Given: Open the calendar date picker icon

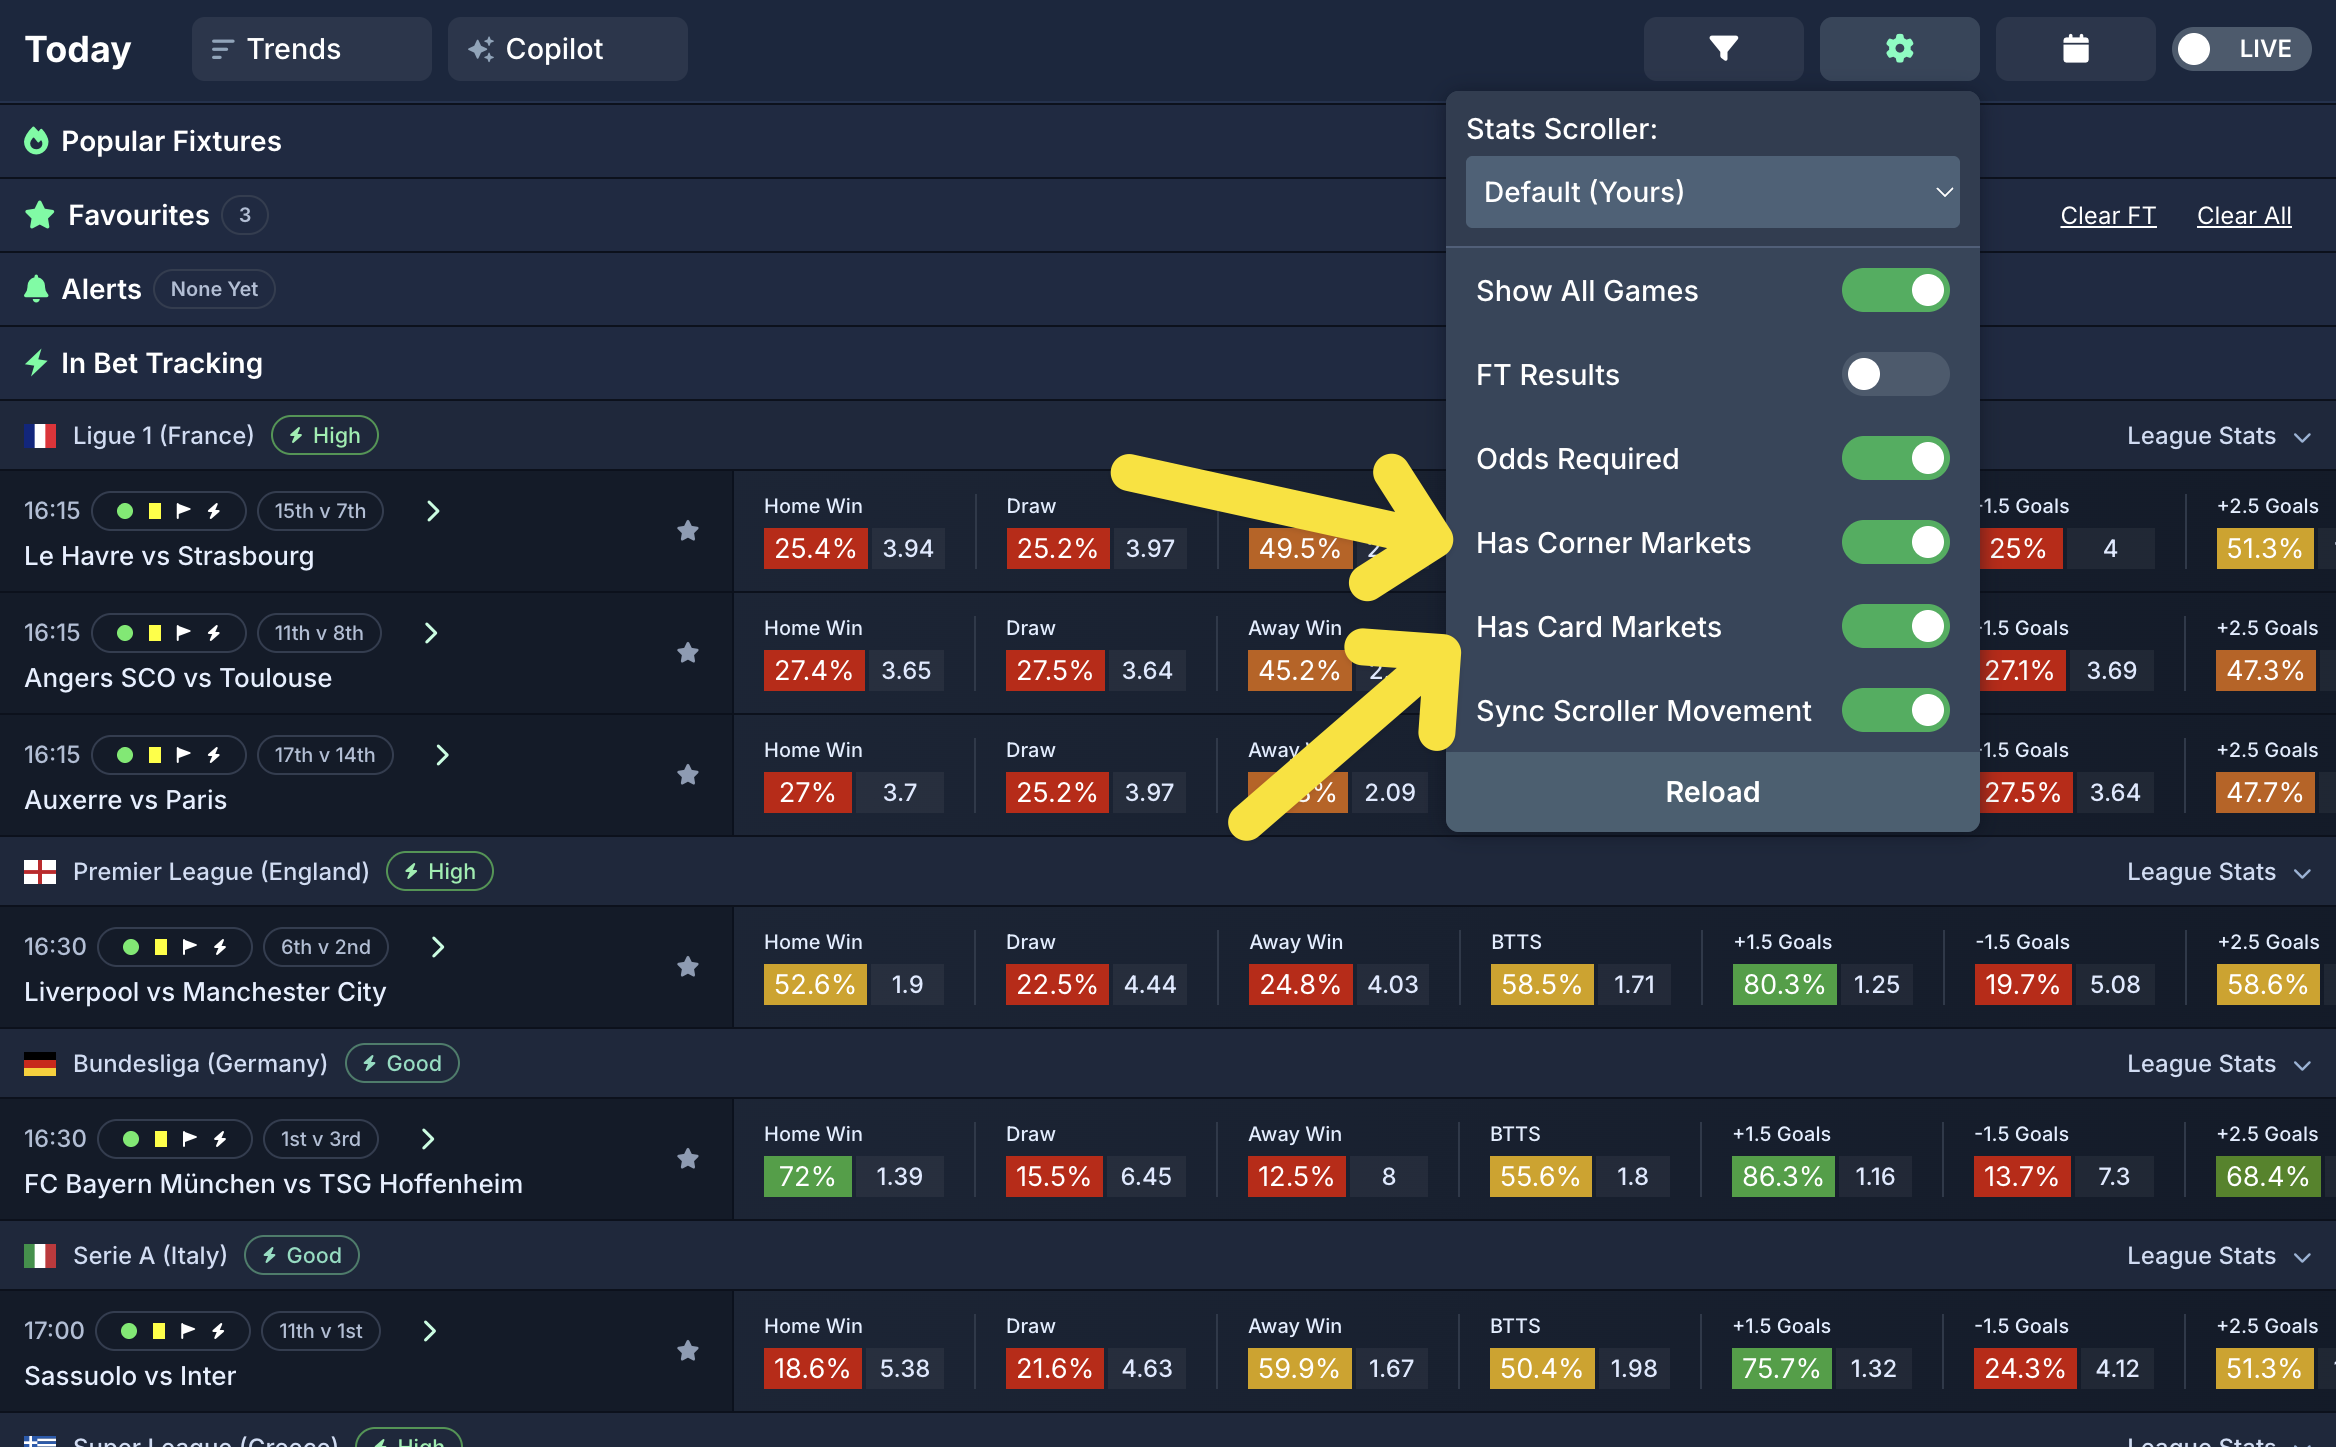Looking at the screenshot, I should [2075, 48].
